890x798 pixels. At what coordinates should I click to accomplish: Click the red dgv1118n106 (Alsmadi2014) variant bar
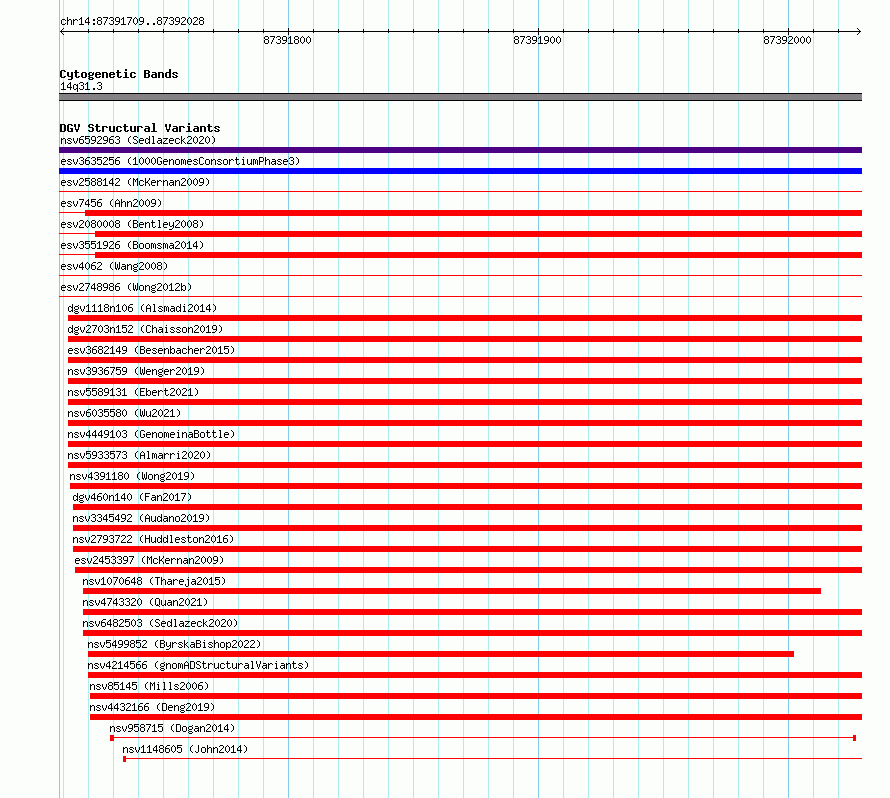click(x=465, y=318)
